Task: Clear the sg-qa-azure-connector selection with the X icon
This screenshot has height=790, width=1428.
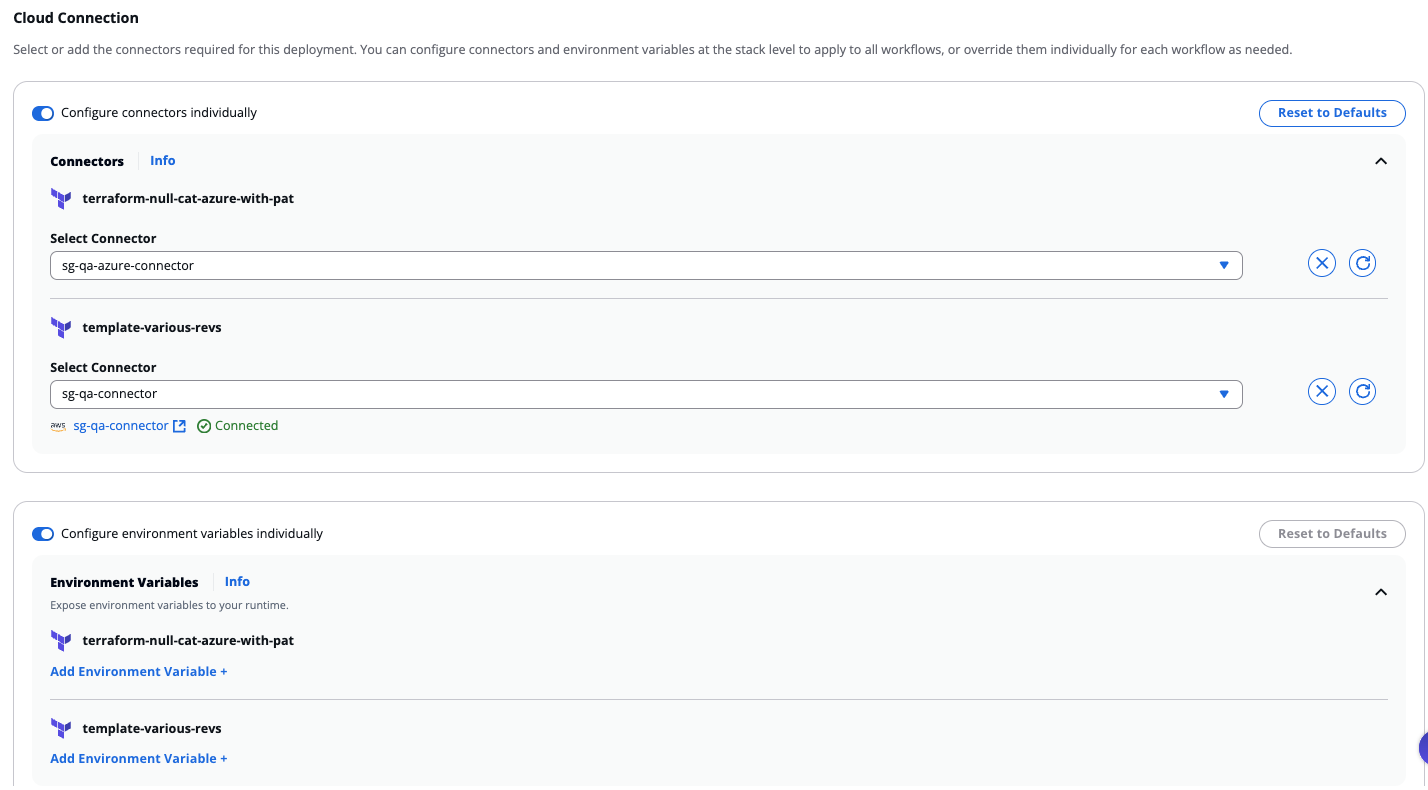Action: click(1321, 263)
